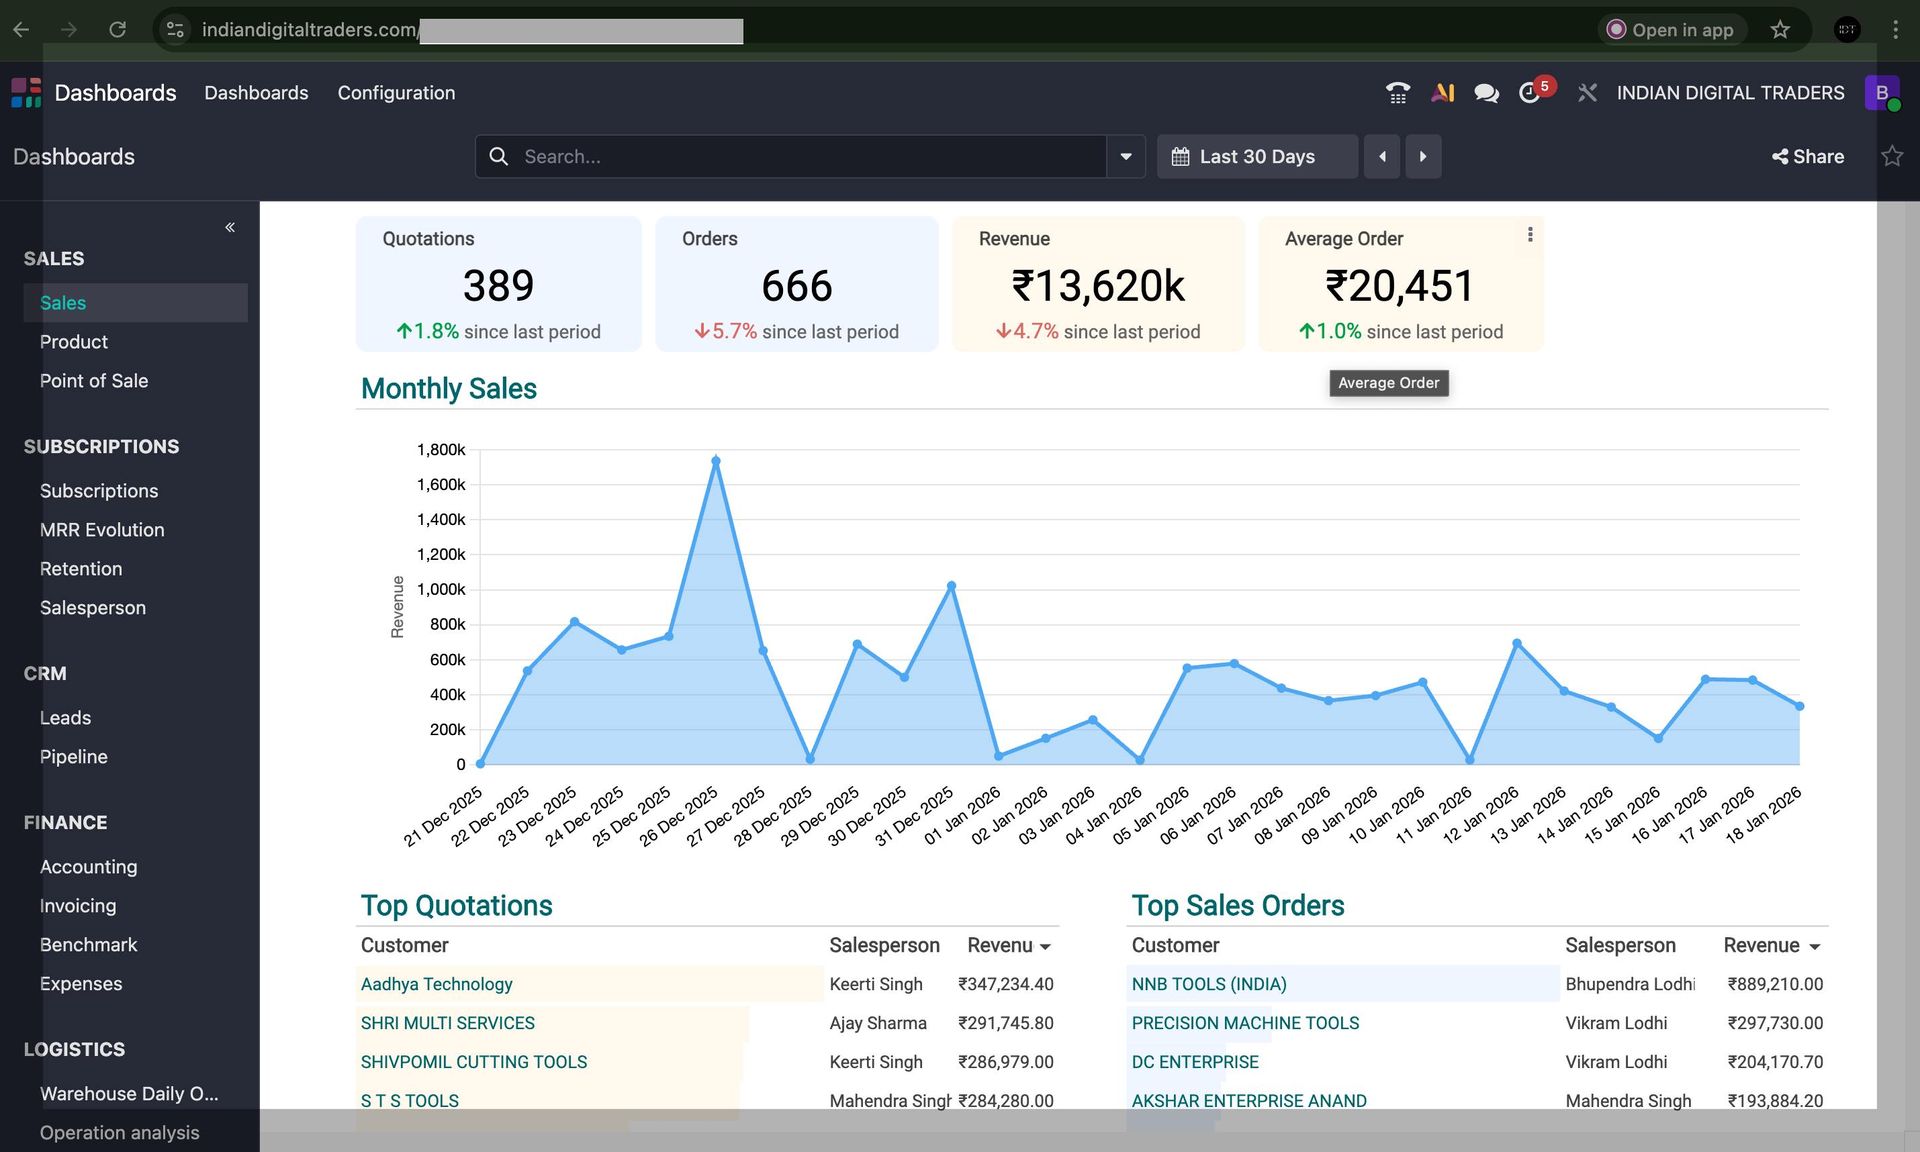The image size is (1920, 1152).
Task: Open the AI assistant icon
Action: click(1442, 93)
